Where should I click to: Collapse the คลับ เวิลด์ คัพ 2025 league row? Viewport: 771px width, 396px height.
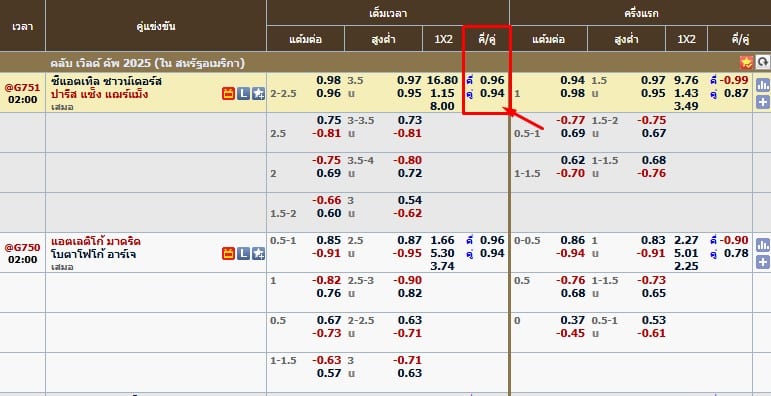(386, 62)
